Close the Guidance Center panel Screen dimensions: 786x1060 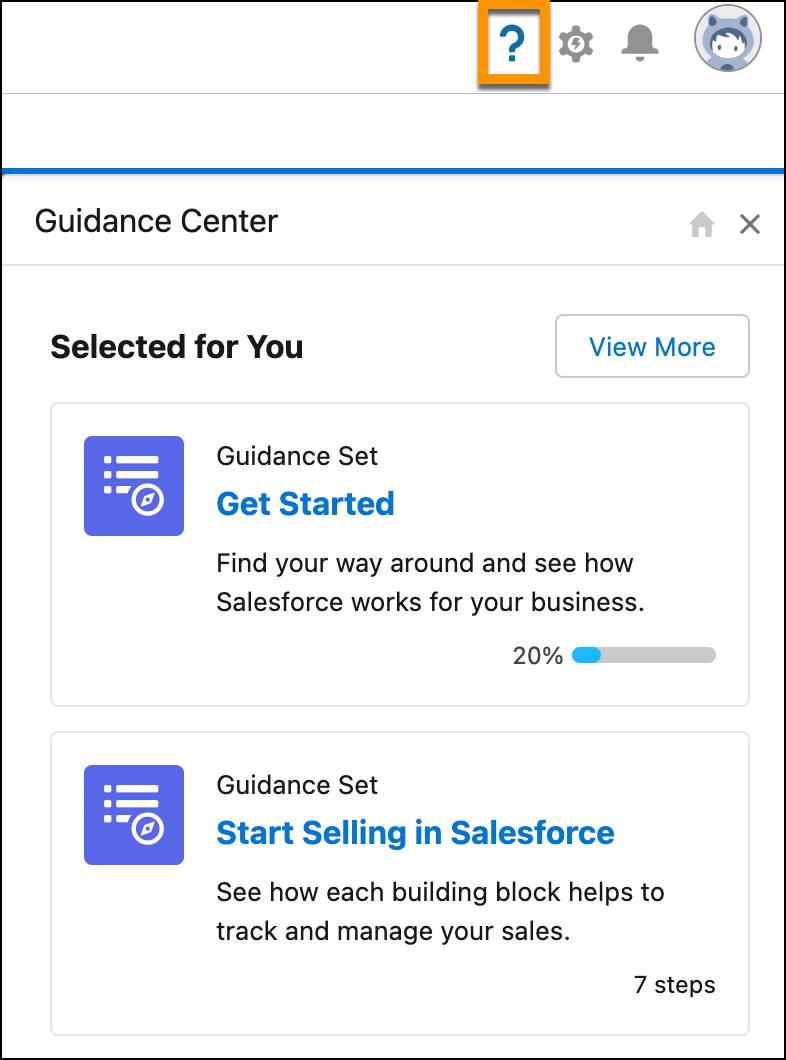[x=750, y=224]
